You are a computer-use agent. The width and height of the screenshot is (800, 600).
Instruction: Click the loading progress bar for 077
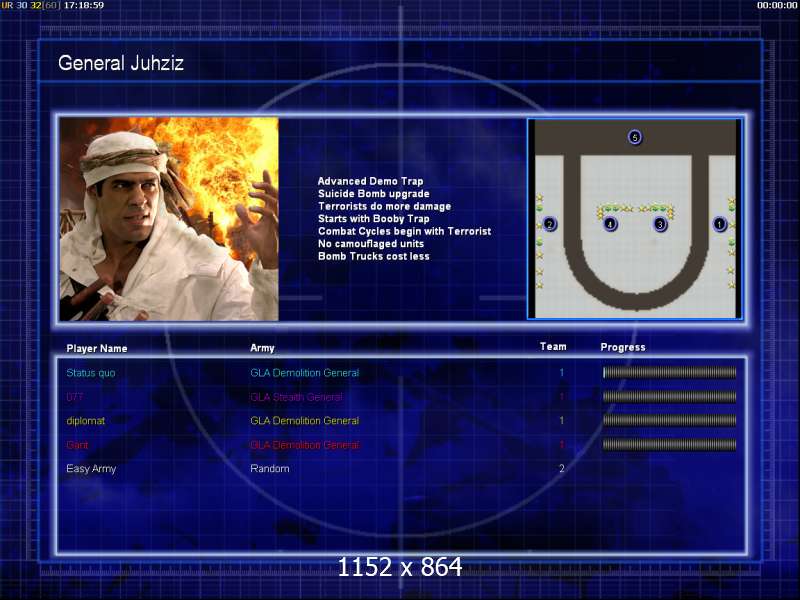pos(669,397)
